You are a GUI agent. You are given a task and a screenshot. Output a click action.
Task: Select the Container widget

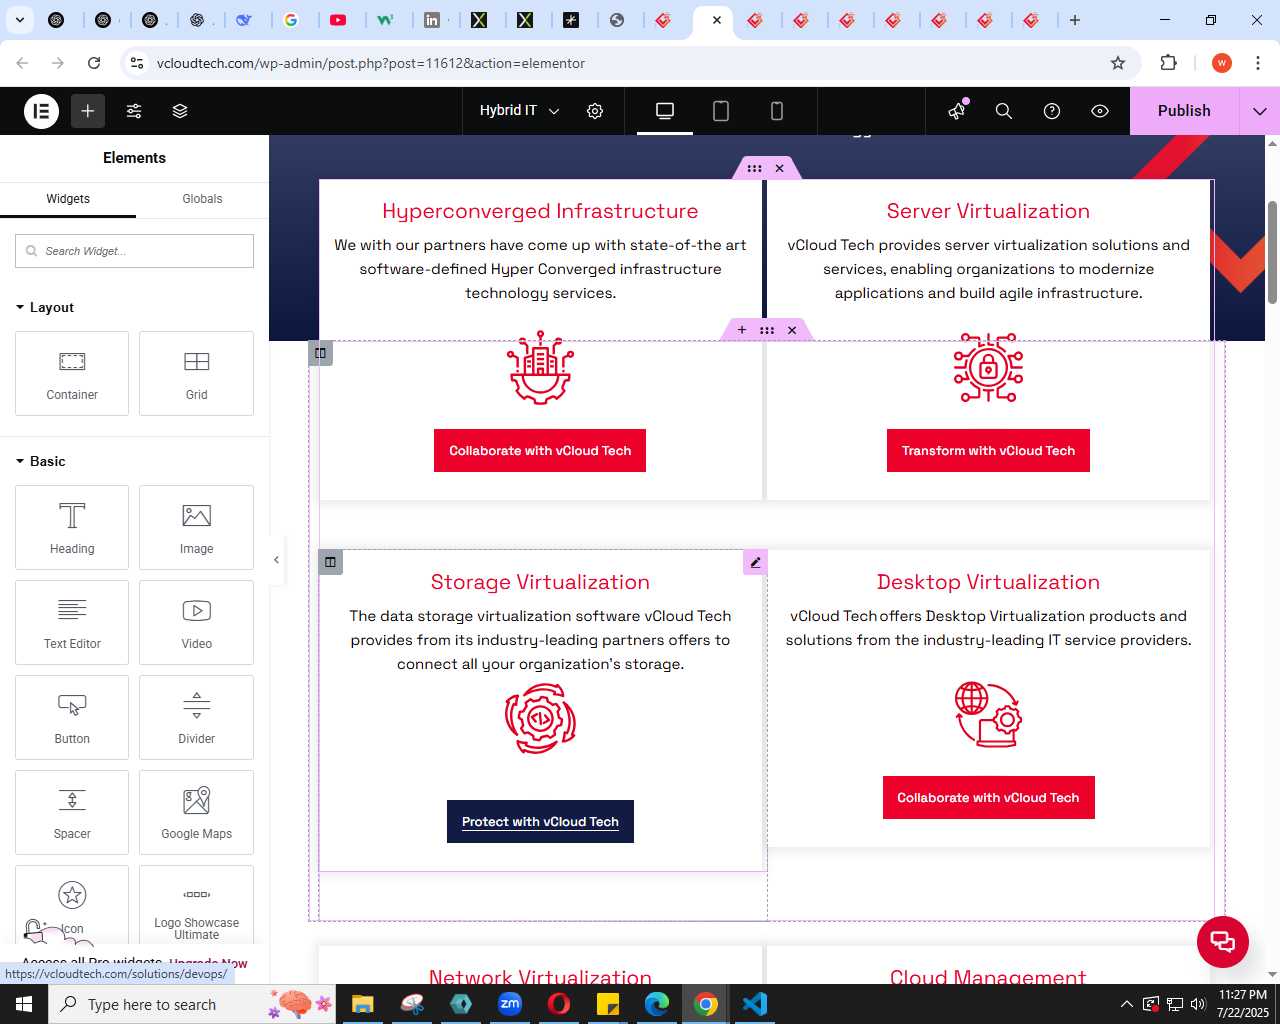[72, 373]
